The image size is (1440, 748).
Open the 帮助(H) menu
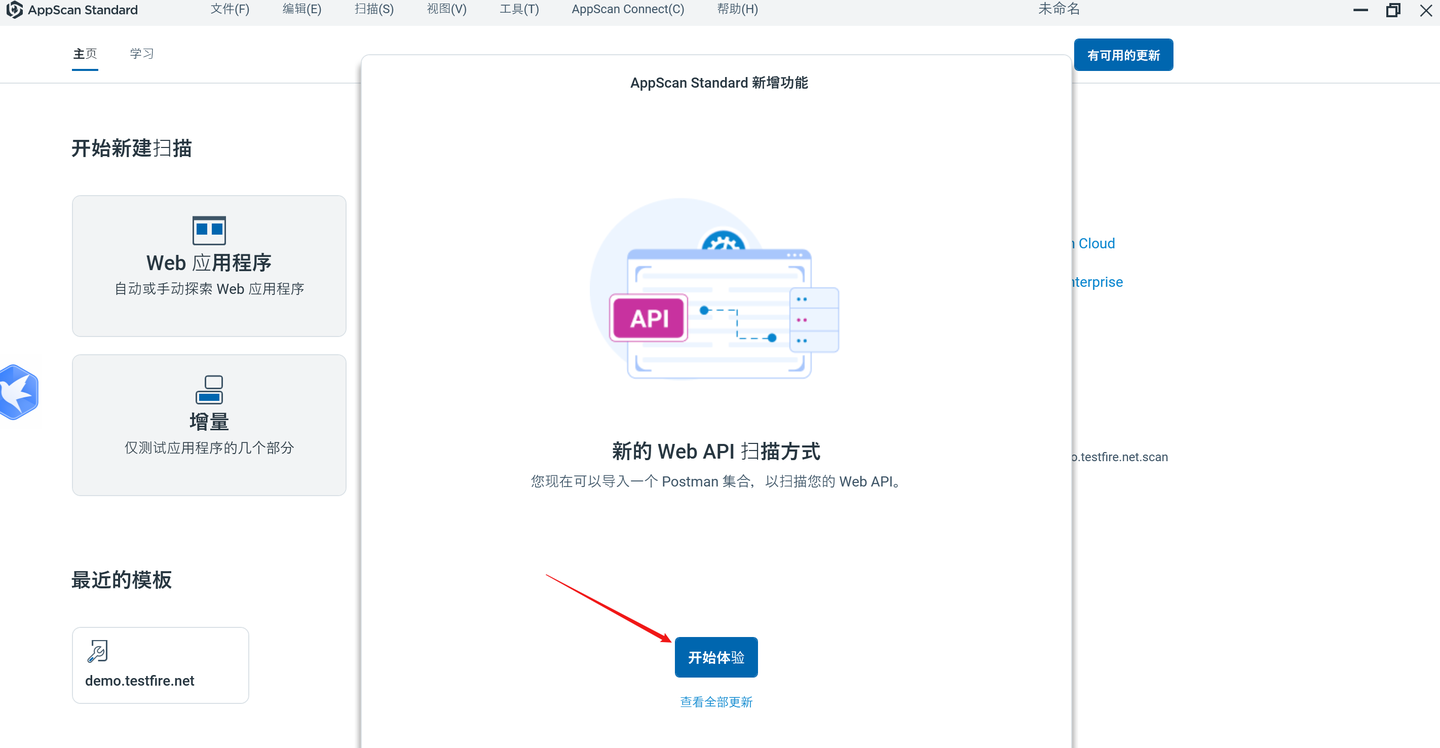[737, 9]
